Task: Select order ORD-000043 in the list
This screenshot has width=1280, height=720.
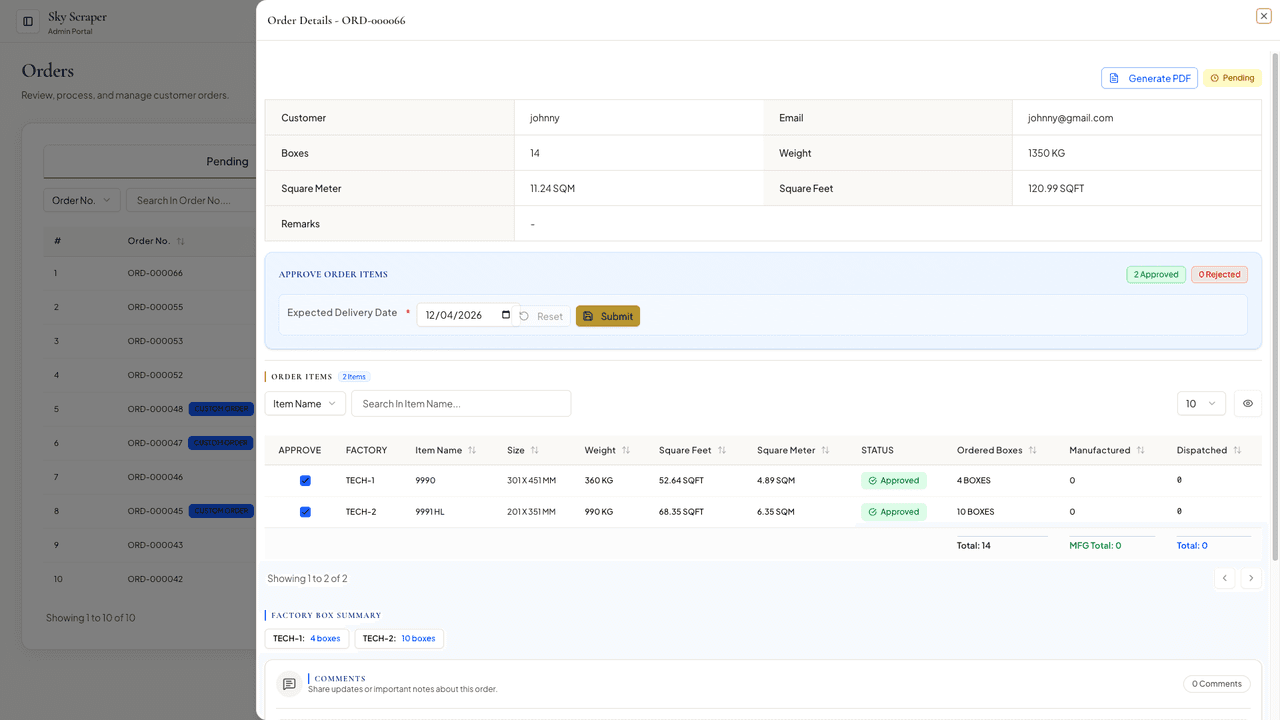Action: 155,545
